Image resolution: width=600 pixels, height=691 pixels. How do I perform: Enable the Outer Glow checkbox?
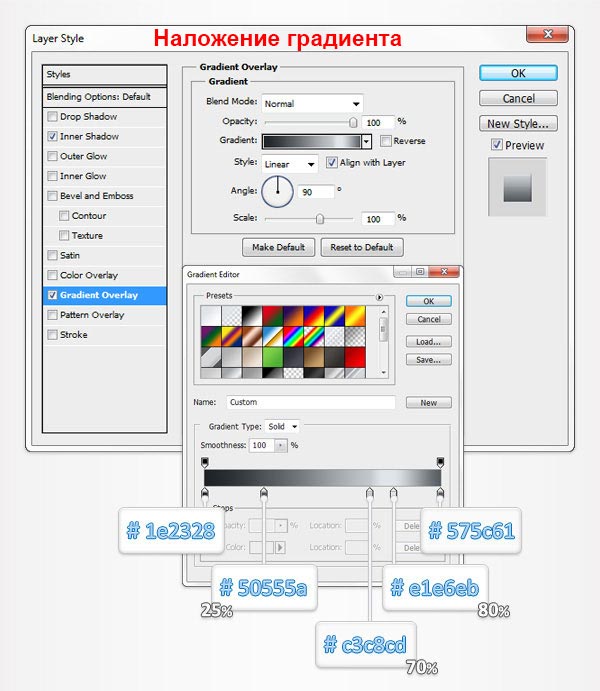(52, 156)
